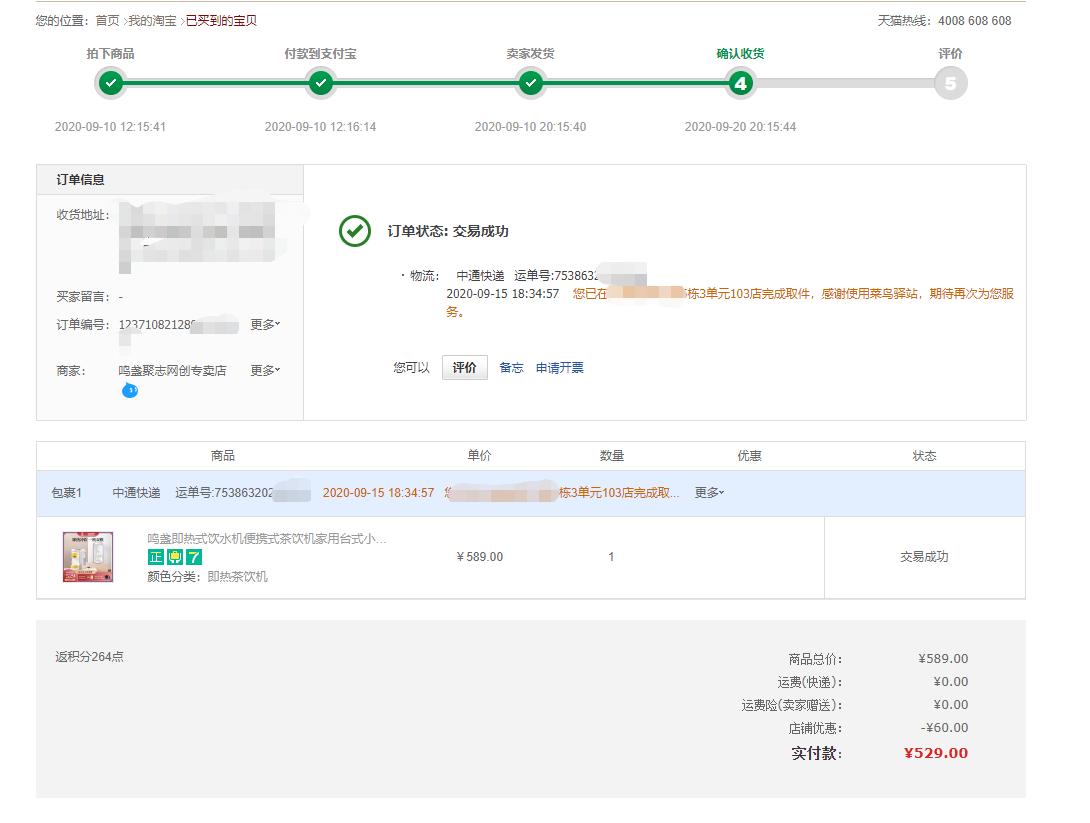1090x823 pixels.
Task: Open 我的淘宝 breadcrumb link
Action: tap(152, 21)
